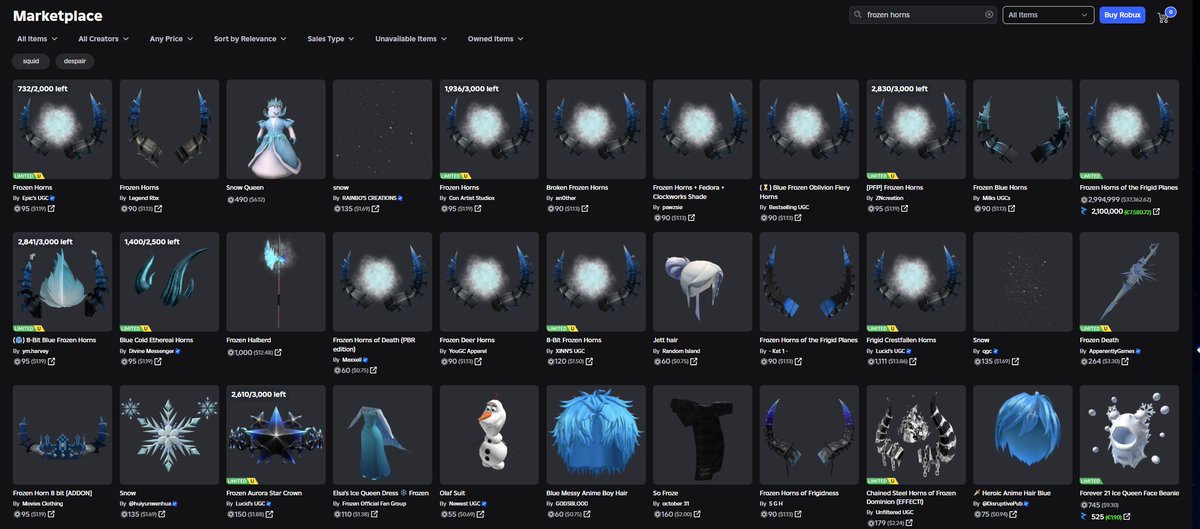Focus the frozen horns search field

924,15
